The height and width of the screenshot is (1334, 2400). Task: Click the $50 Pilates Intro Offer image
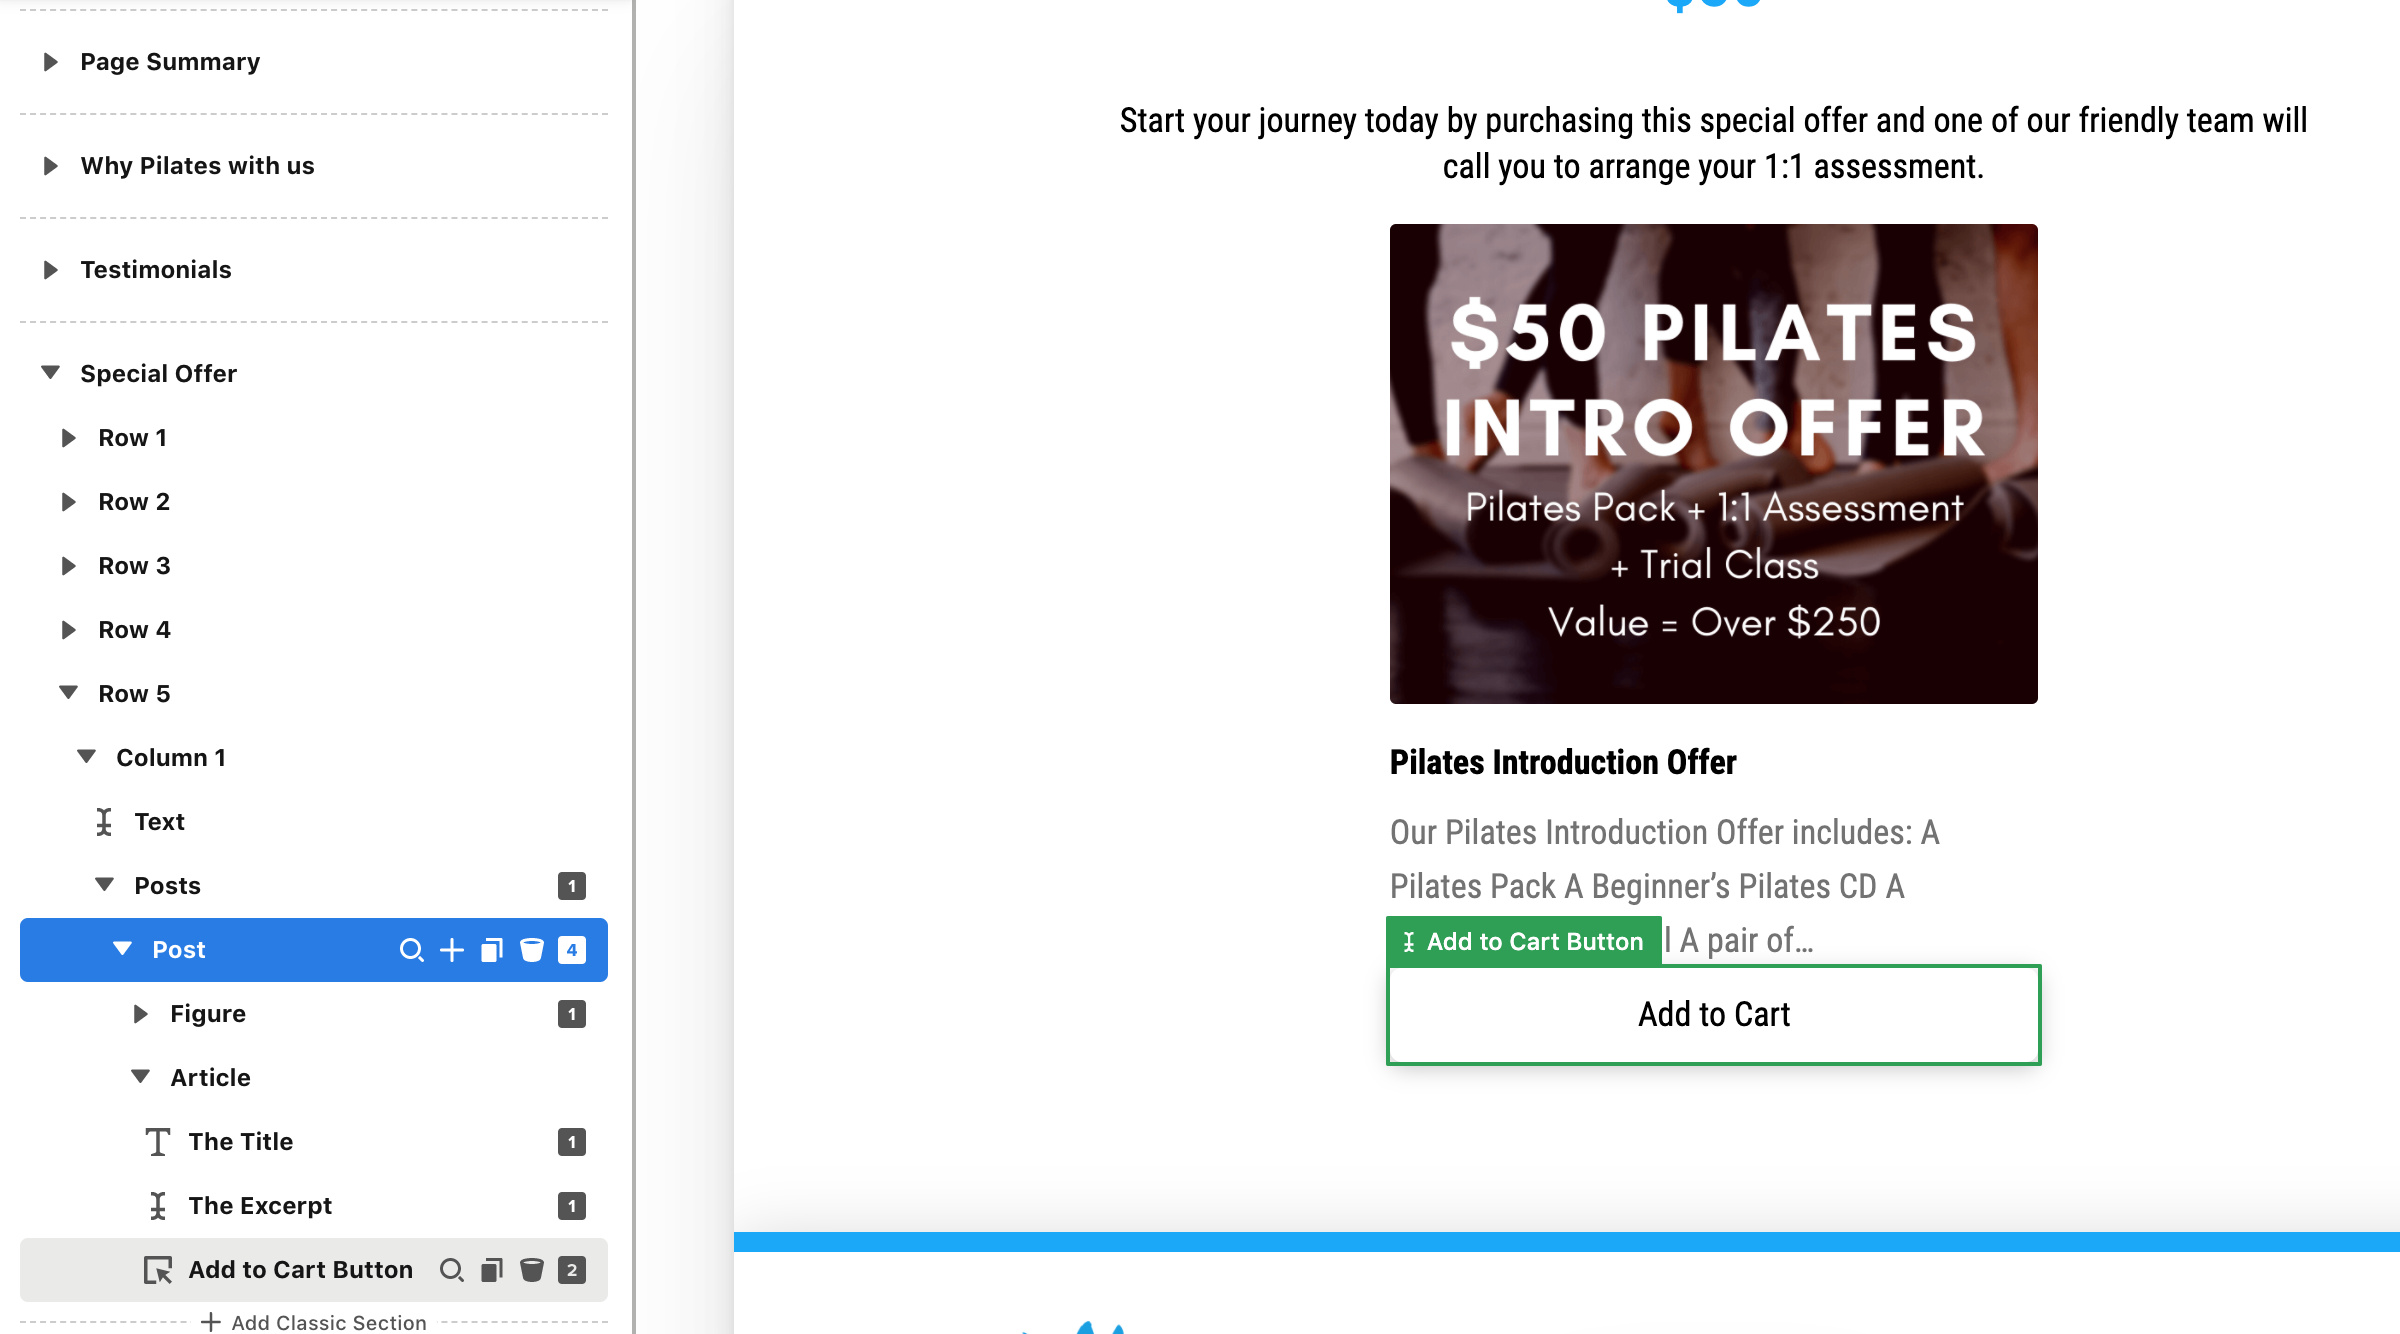click(1714, 464)
